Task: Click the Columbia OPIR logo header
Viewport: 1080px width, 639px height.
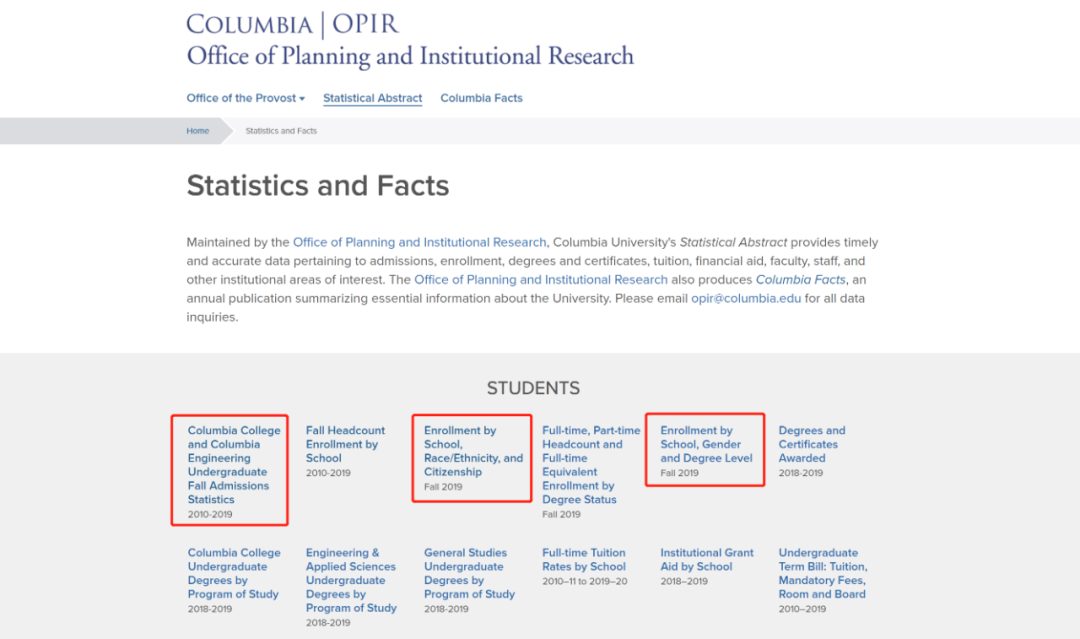Action: (x=292, y=24)
